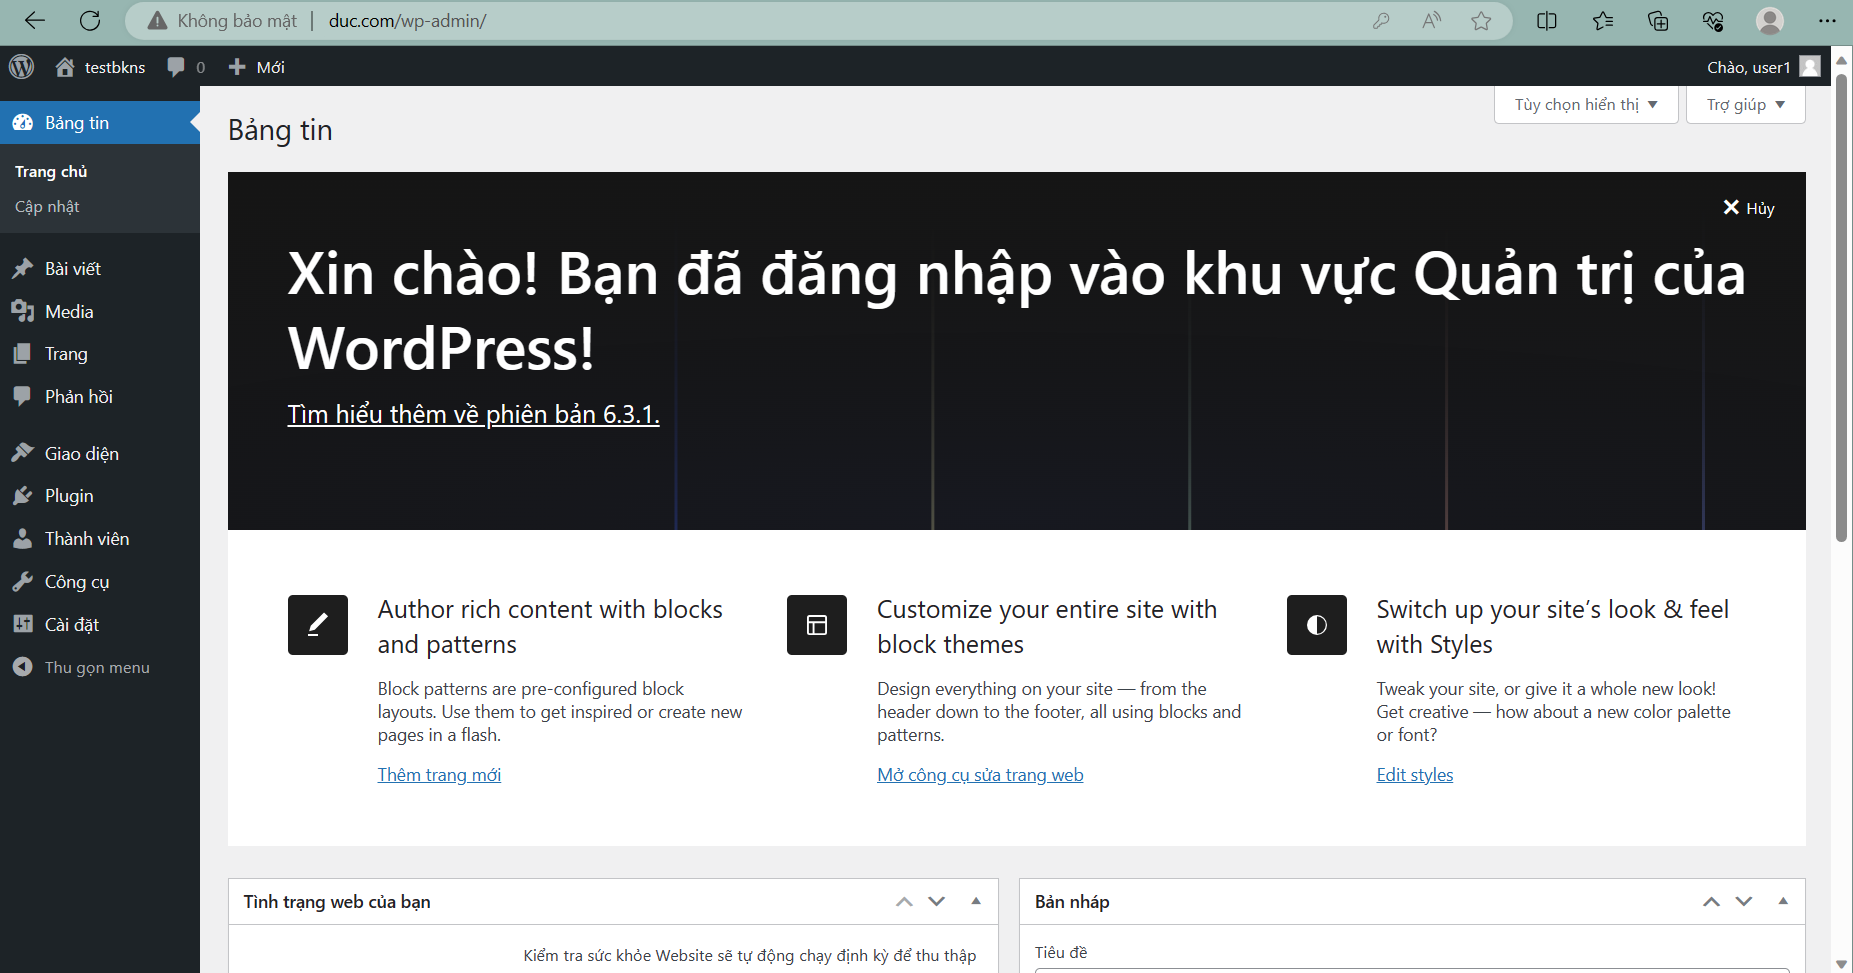Open the Media library menu
1853x973 pixels.
tap(100, 311)
